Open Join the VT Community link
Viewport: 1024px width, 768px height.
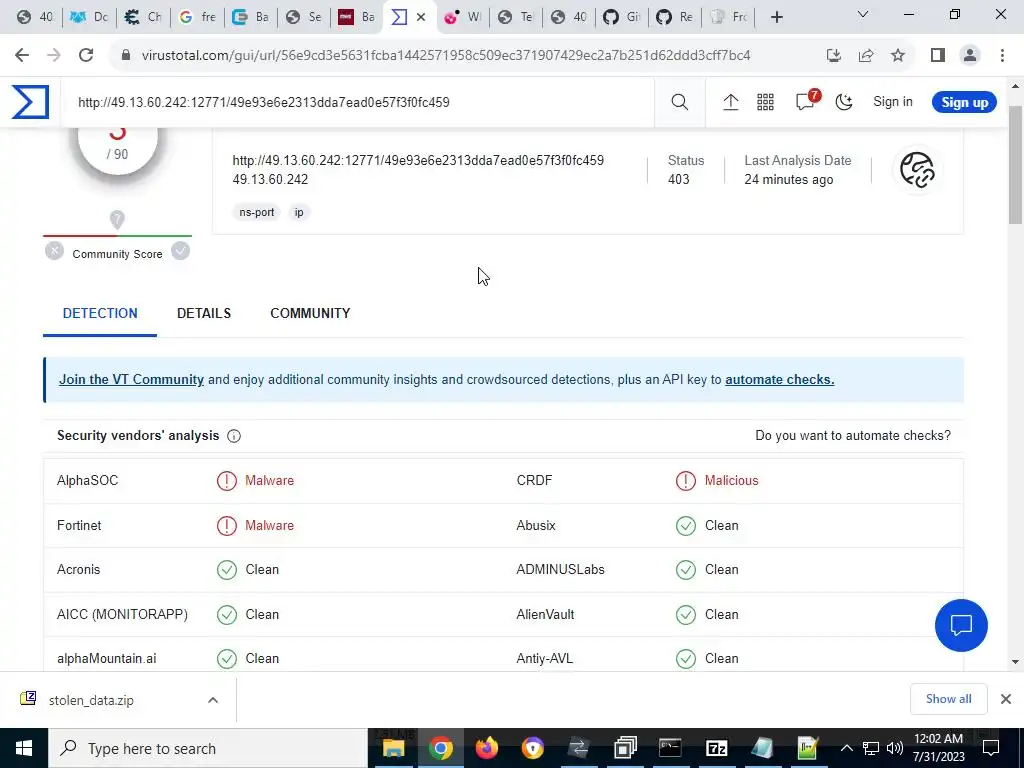(131, 379)
